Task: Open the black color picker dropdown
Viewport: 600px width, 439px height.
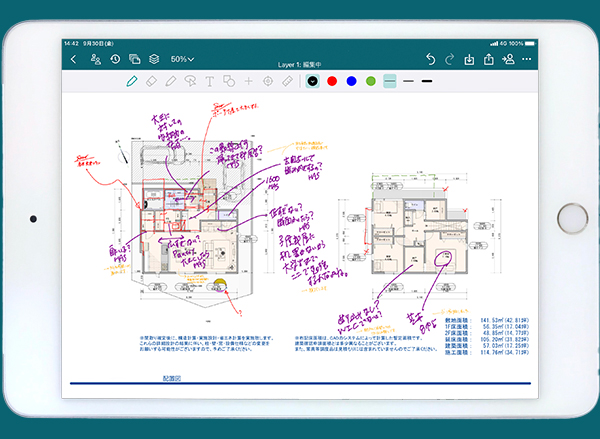Action: click(x=313, y=80)
